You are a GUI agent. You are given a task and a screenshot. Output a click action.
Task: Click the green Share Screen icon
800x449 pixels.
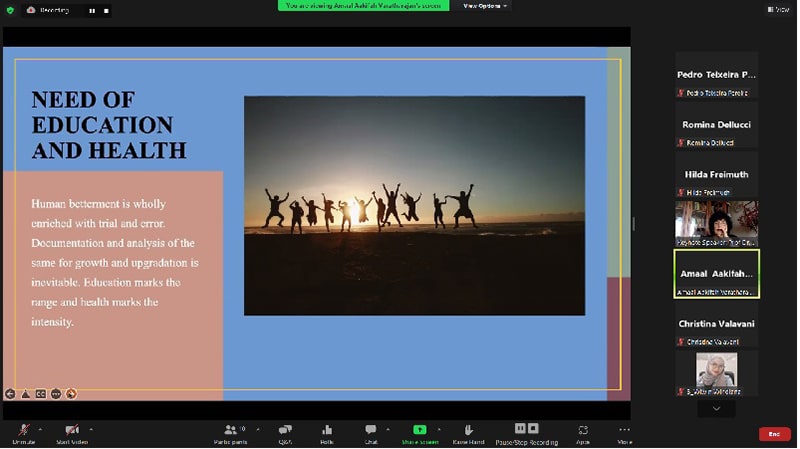click(x=420, y=430)
